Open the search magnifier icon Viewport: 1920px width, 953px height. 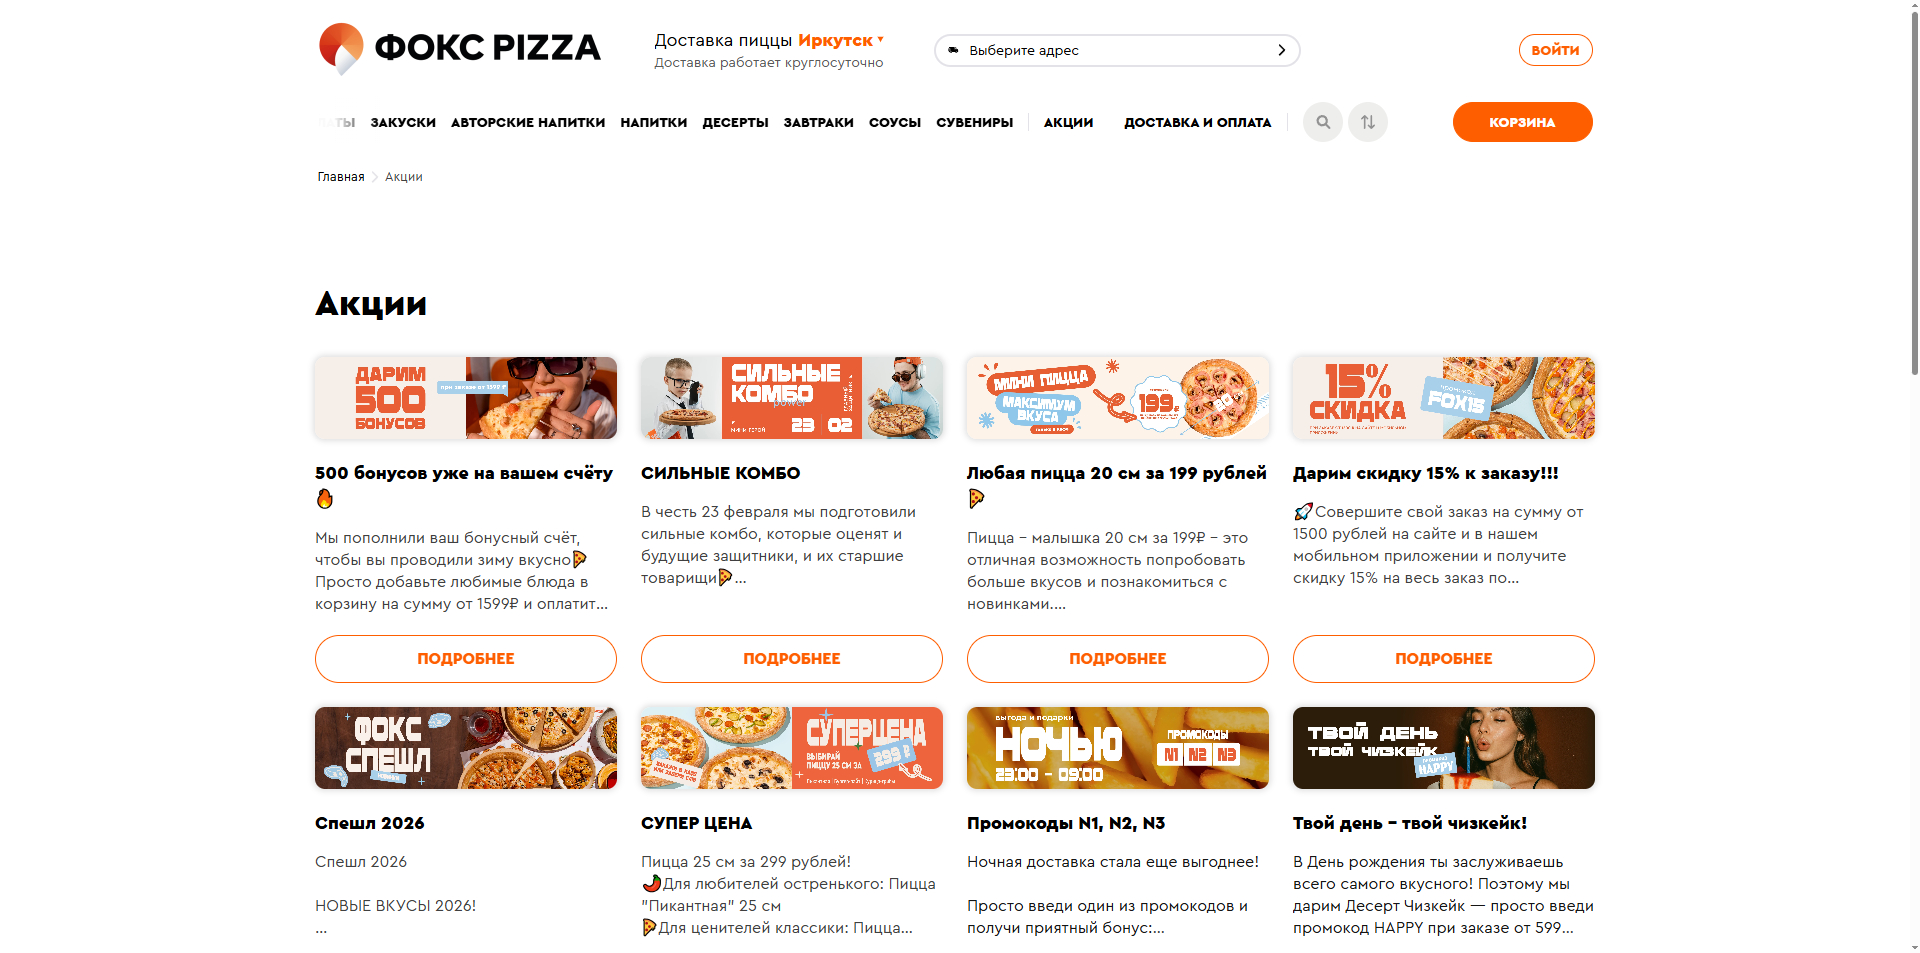(x=1323, y=122)
